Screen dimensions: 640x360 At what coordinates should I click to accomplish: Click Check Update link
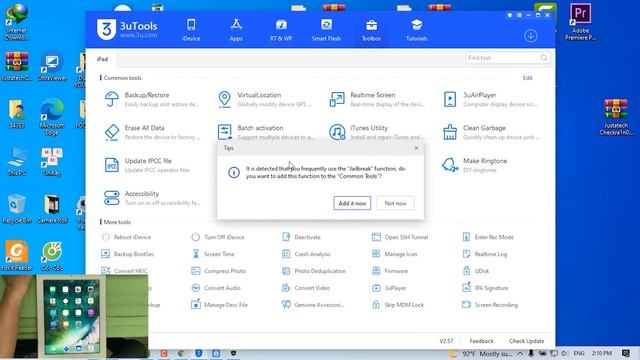526,341
